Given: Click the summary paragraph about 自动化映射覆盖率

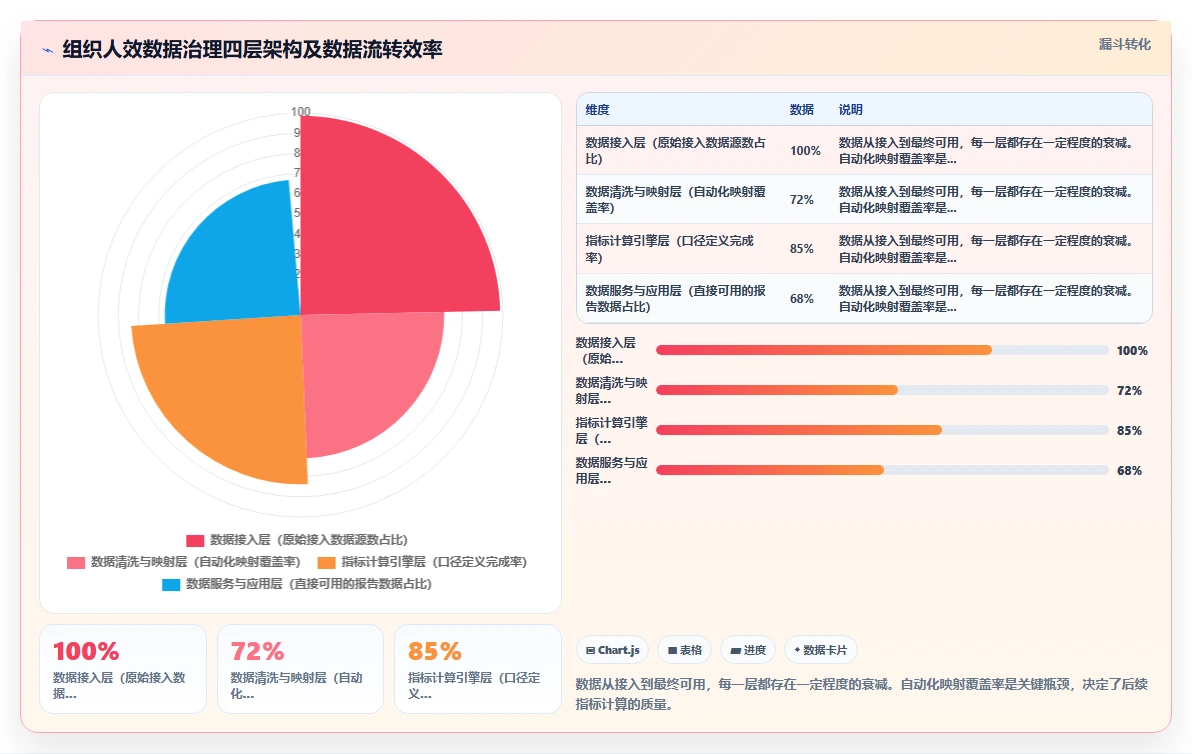Looking at the screenshot, I should (861, 694).
